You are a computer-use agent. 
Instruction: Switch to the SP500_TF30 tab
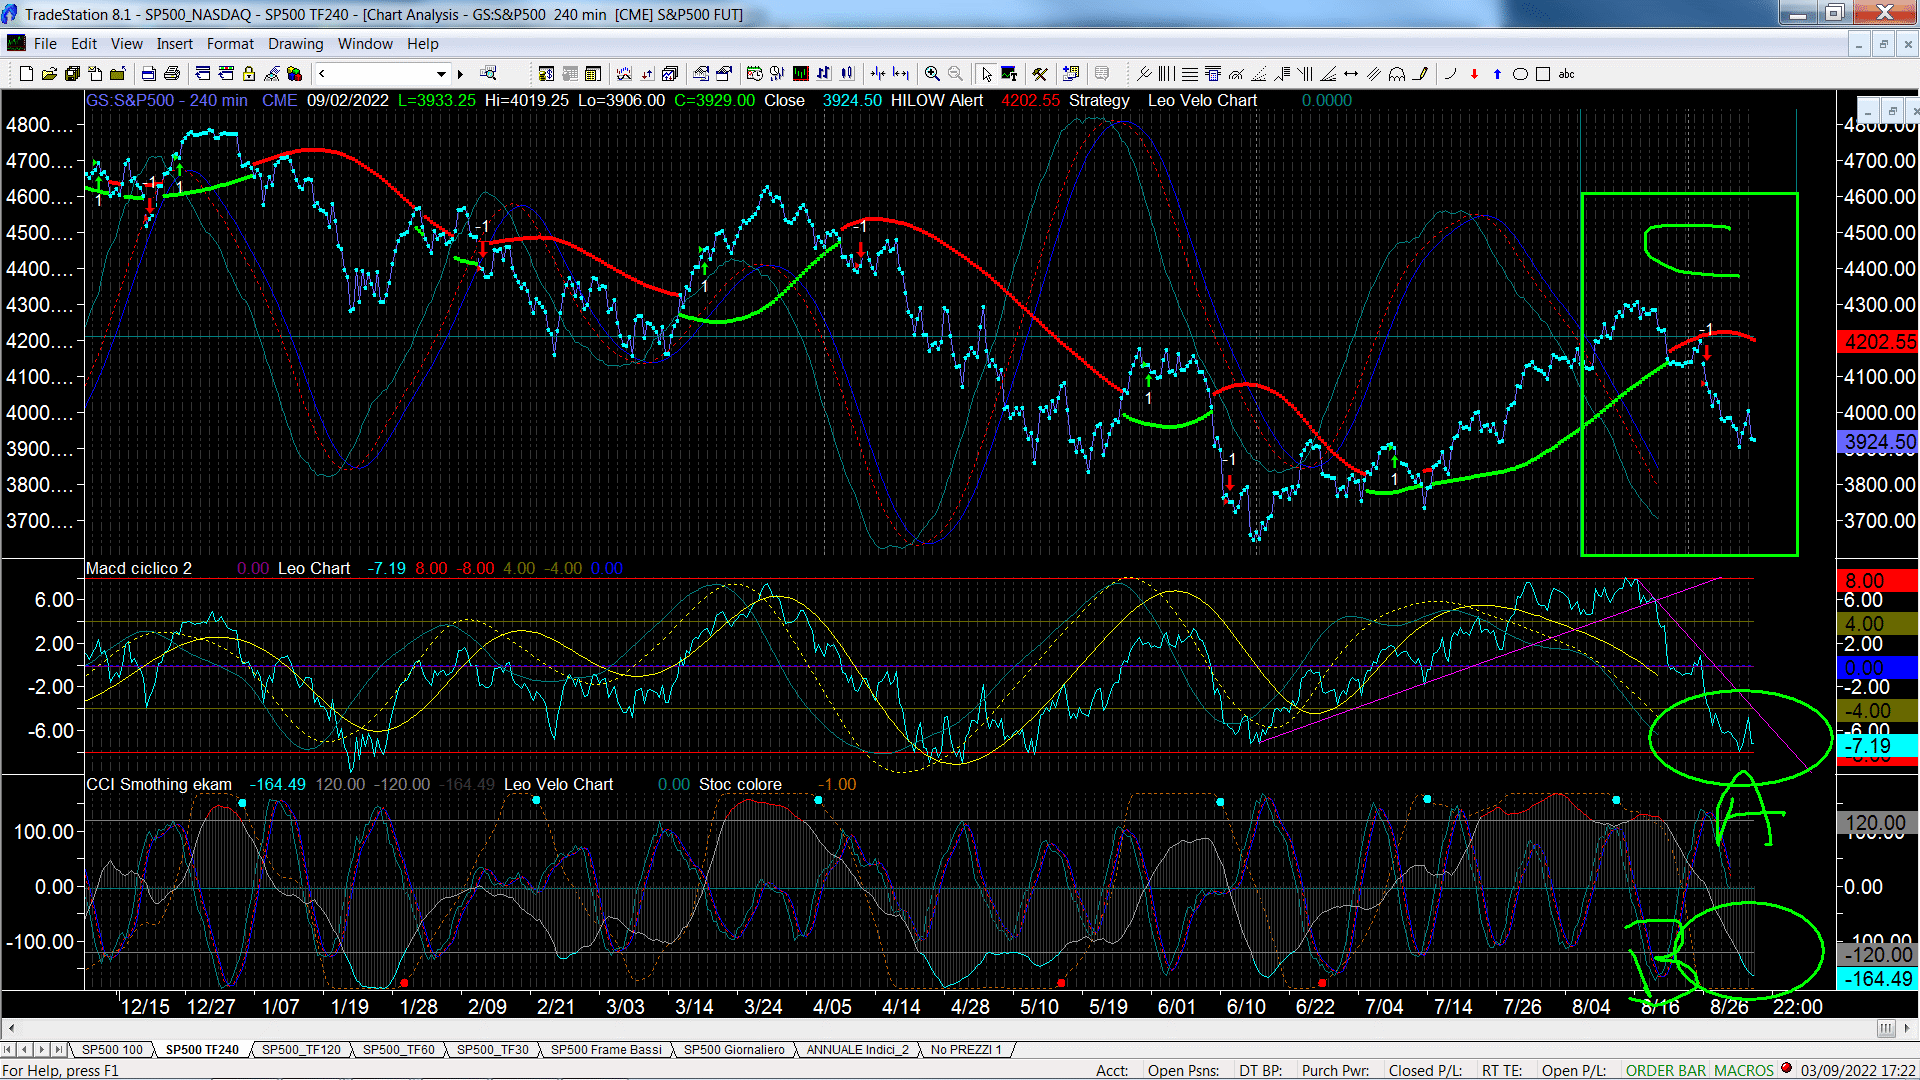click(492, 1049)
